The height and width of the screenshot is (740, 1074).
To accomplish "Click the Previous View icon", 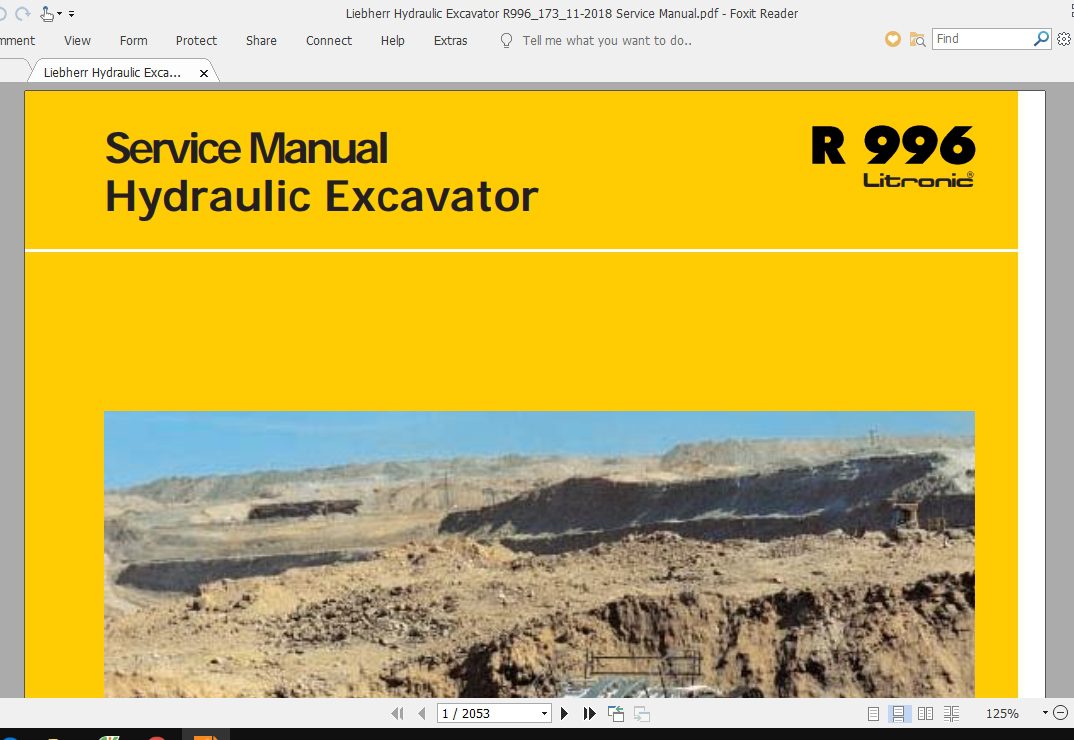I will pyautogui.click(x=616, y=713).
